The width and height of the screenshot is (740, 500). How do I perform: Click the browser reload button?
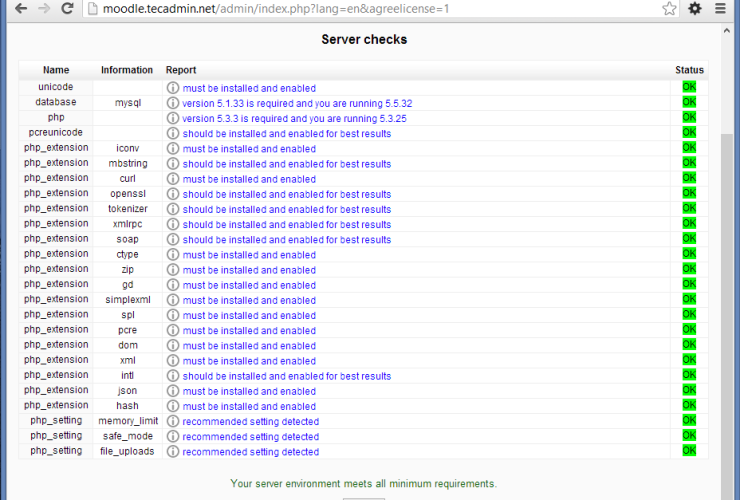(x=67, y=9)
